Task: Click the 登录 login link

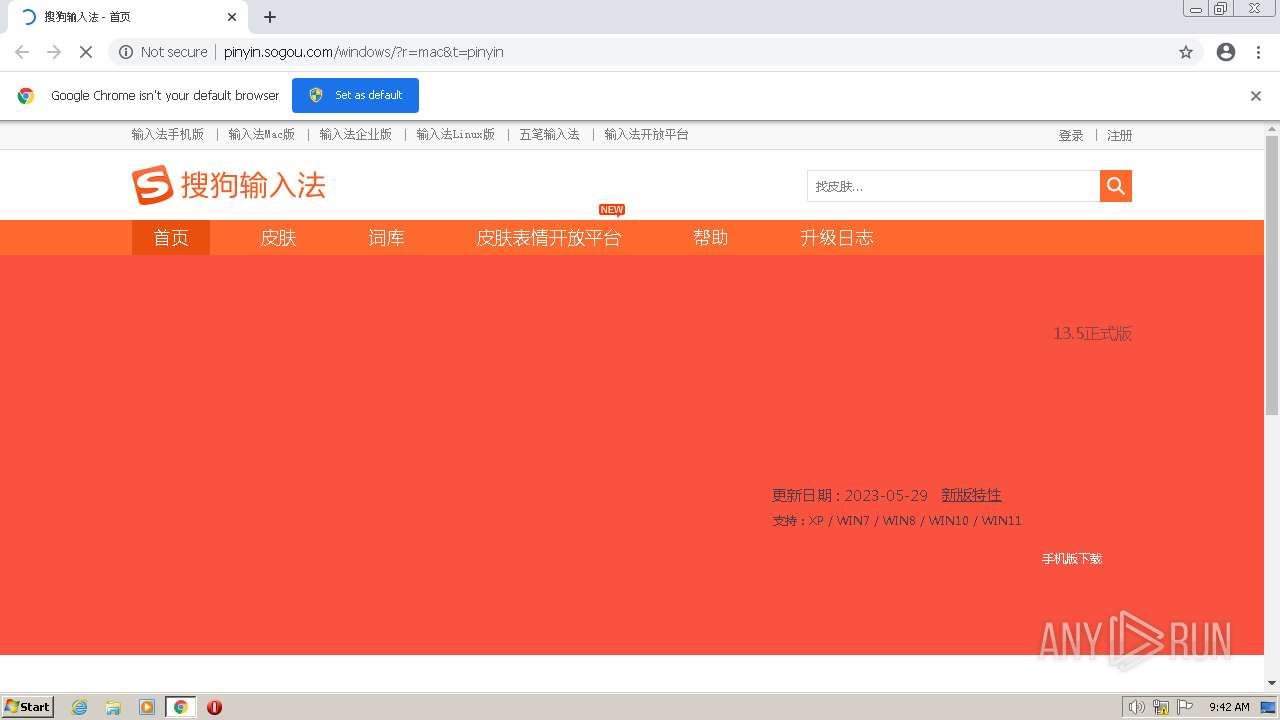Action: (1071, 135)
